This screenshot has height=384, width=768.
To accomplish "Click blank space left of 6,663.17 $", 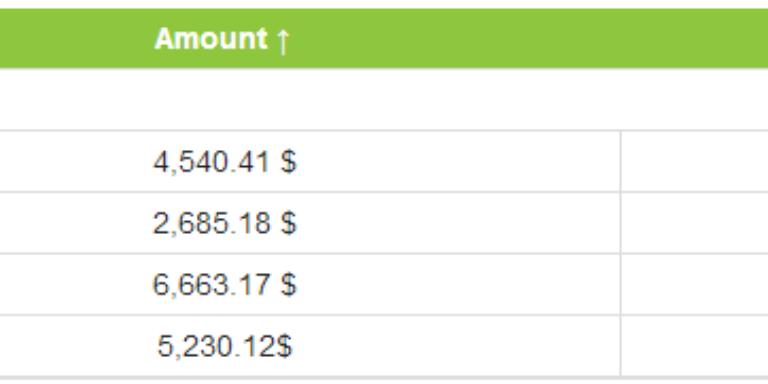I will 76,285.
